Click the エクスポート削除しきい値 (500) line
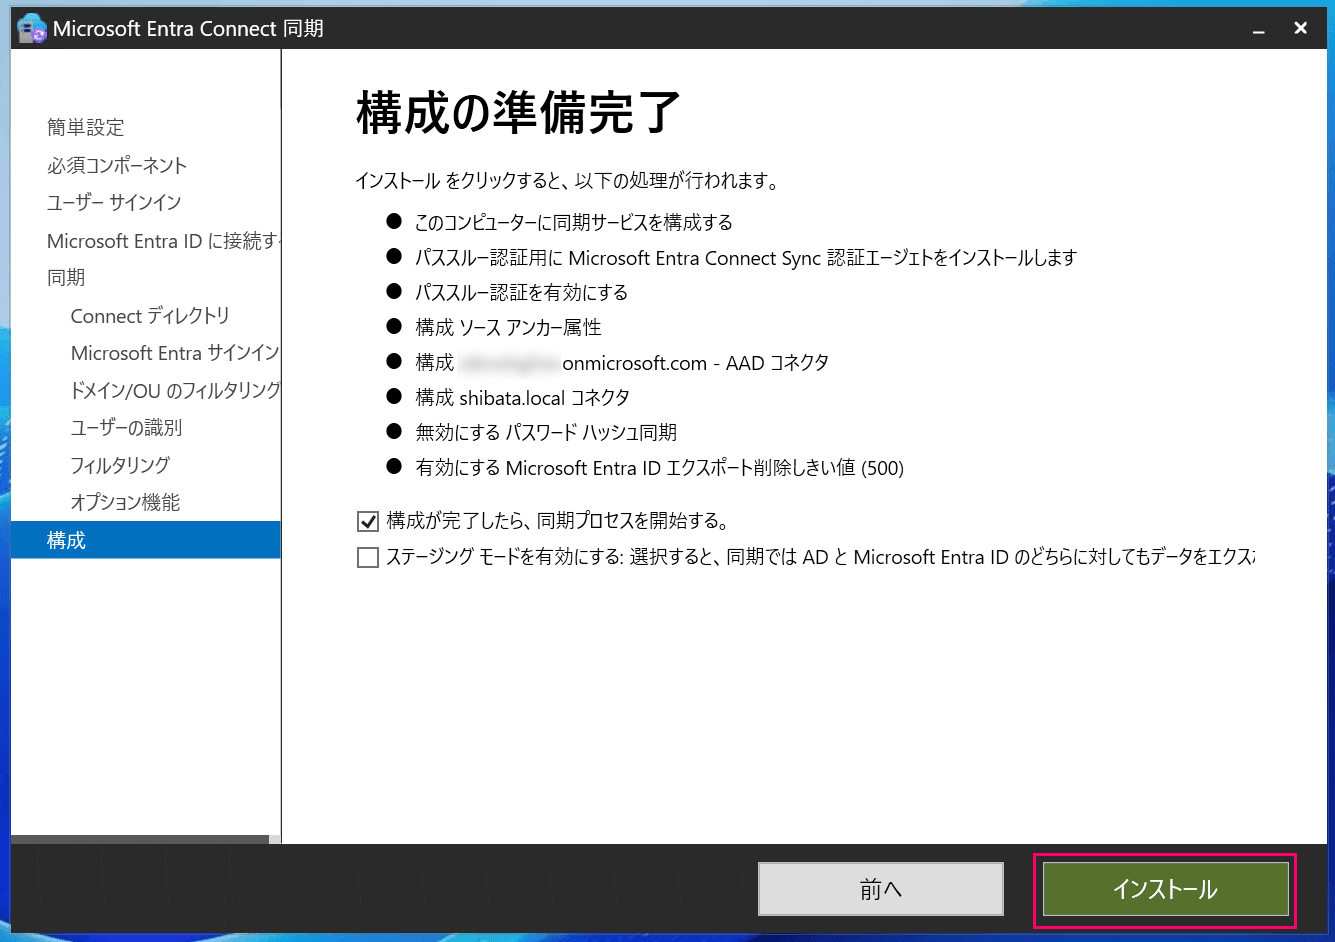Image resolution: width=1335 pixels, height=942 pixels. coord(660,468)
